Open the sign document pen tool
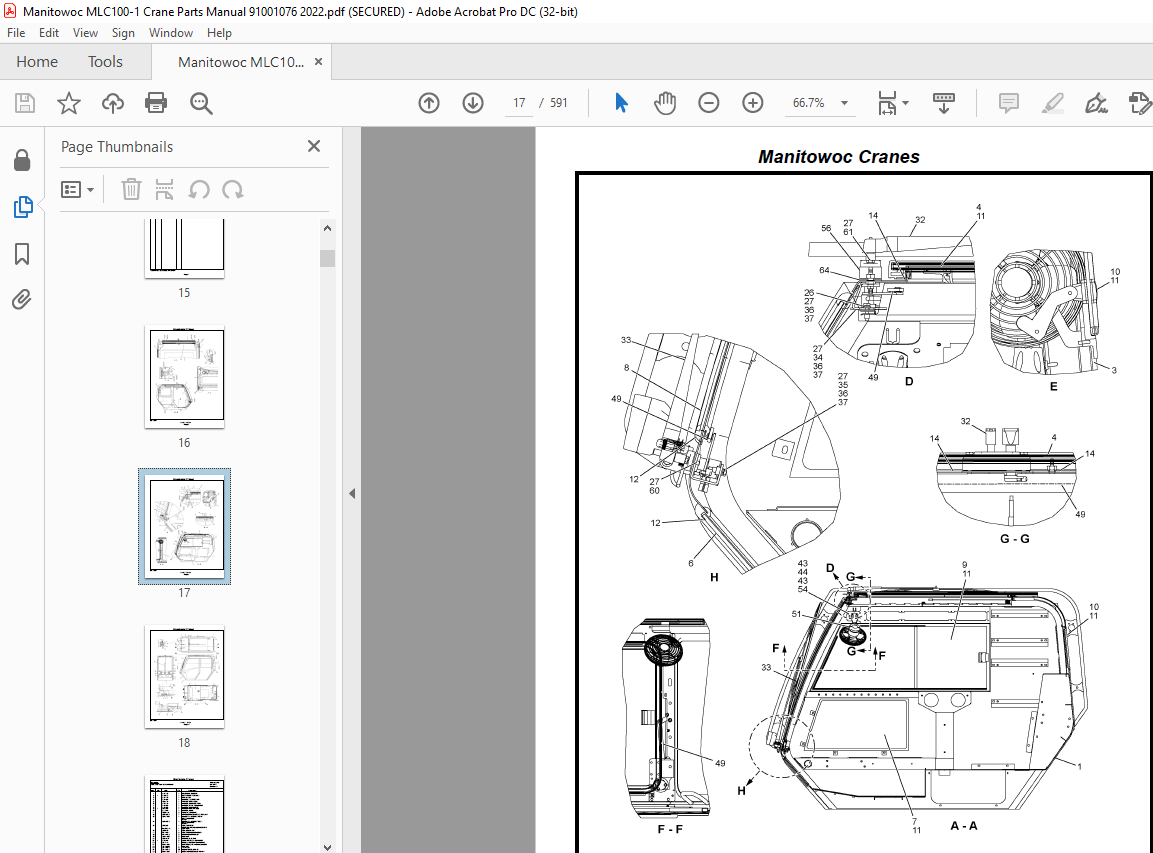The height and width of the screenshot is (853, 1153). 1096,103
